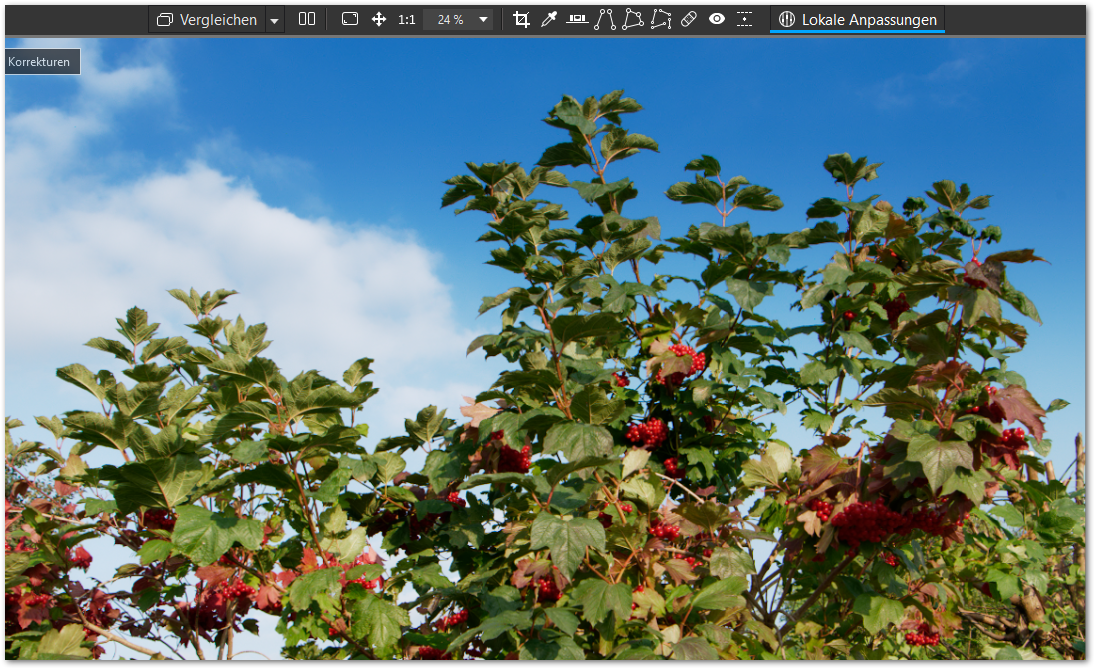The height and width of the screenshot is (669, 1095).
Task: Activate the Horizon leveling tool
Action: tap(577, 19)
